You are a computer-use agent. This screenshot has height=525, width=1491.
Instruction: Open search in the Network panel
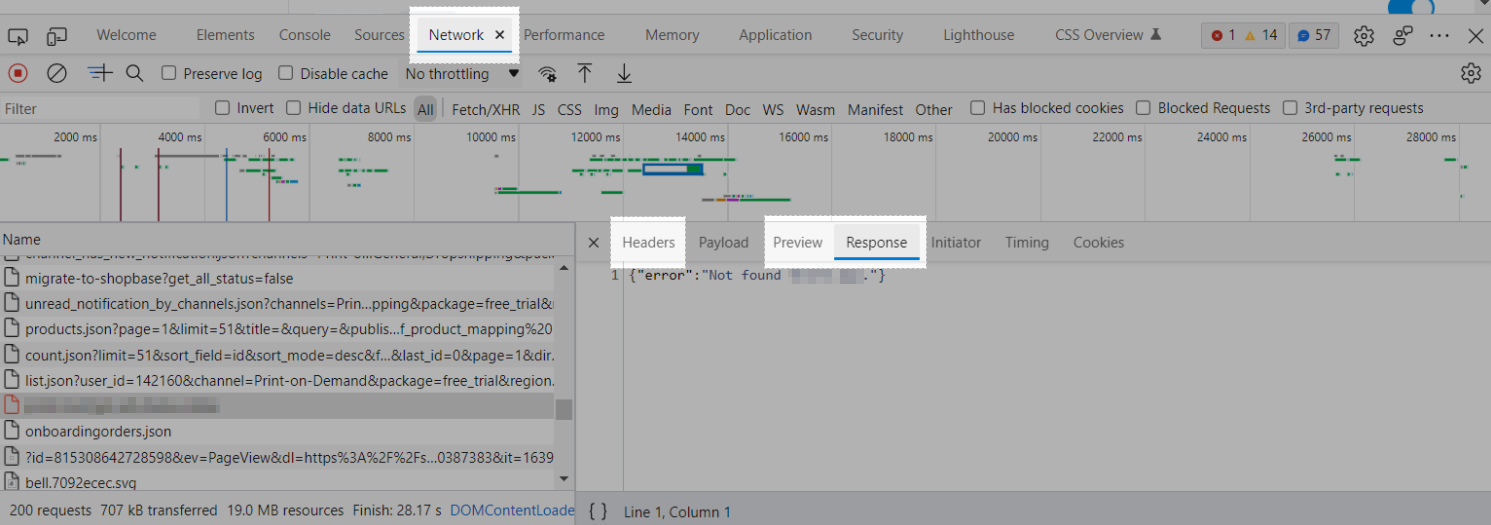pos(135,73)
